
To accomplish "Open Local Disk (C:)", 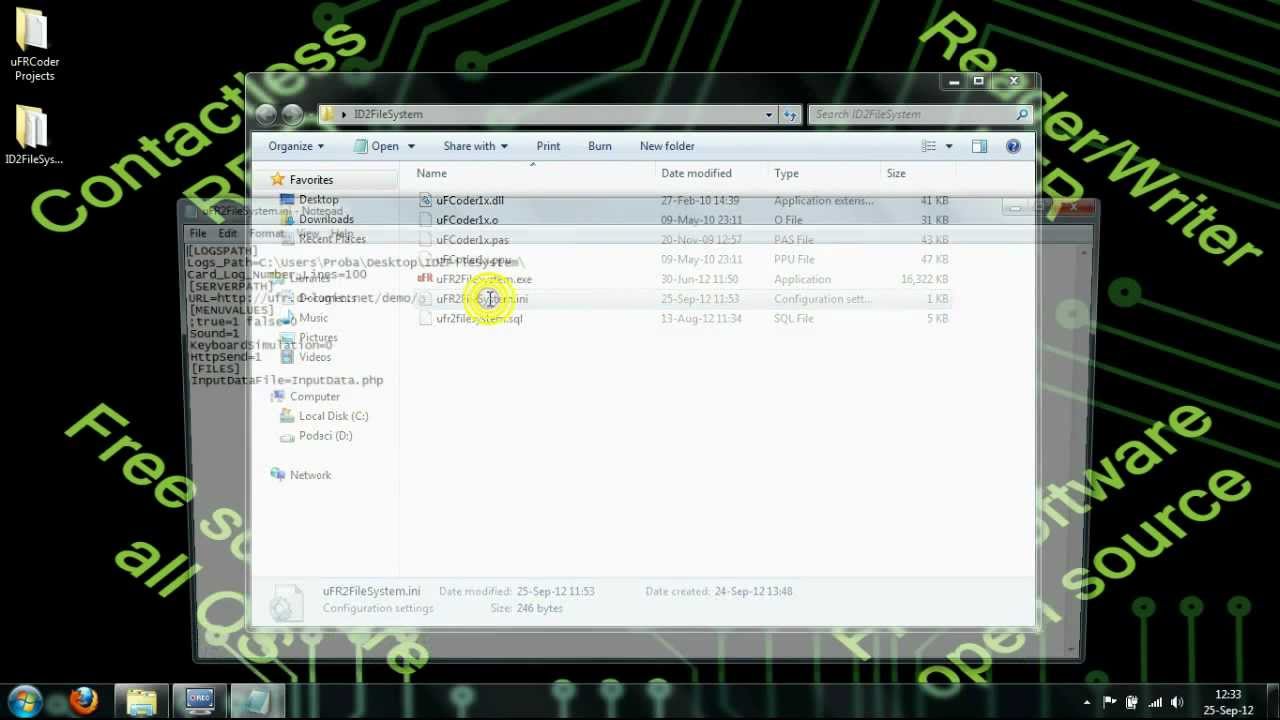I will (x=333, y=416).
